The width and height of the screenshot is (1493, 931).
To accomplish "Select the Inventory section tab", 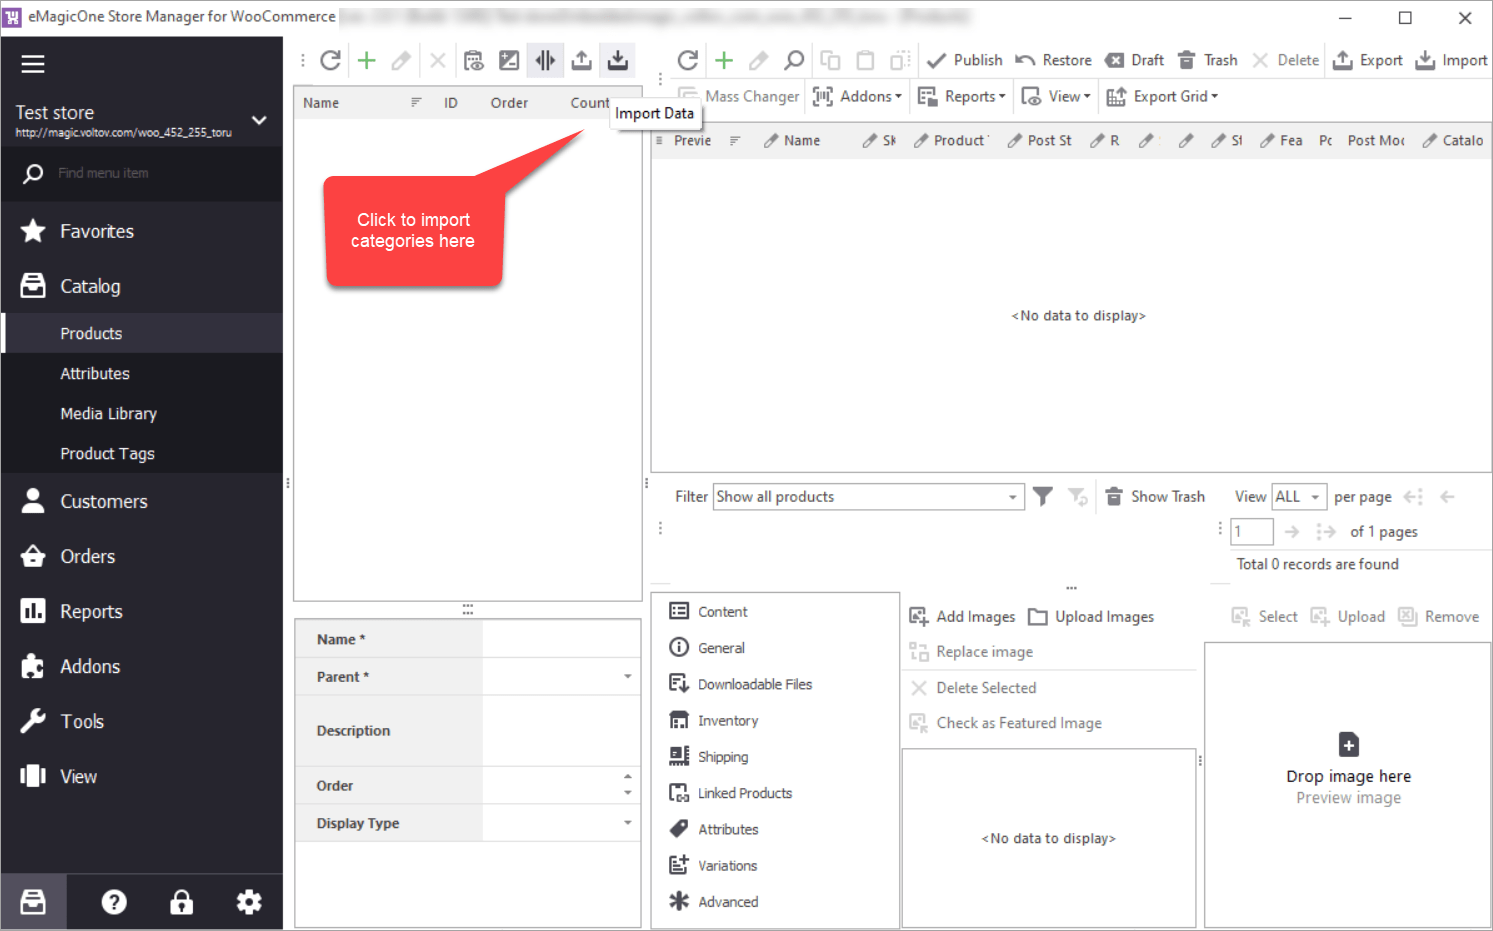I will pos(727,721).
